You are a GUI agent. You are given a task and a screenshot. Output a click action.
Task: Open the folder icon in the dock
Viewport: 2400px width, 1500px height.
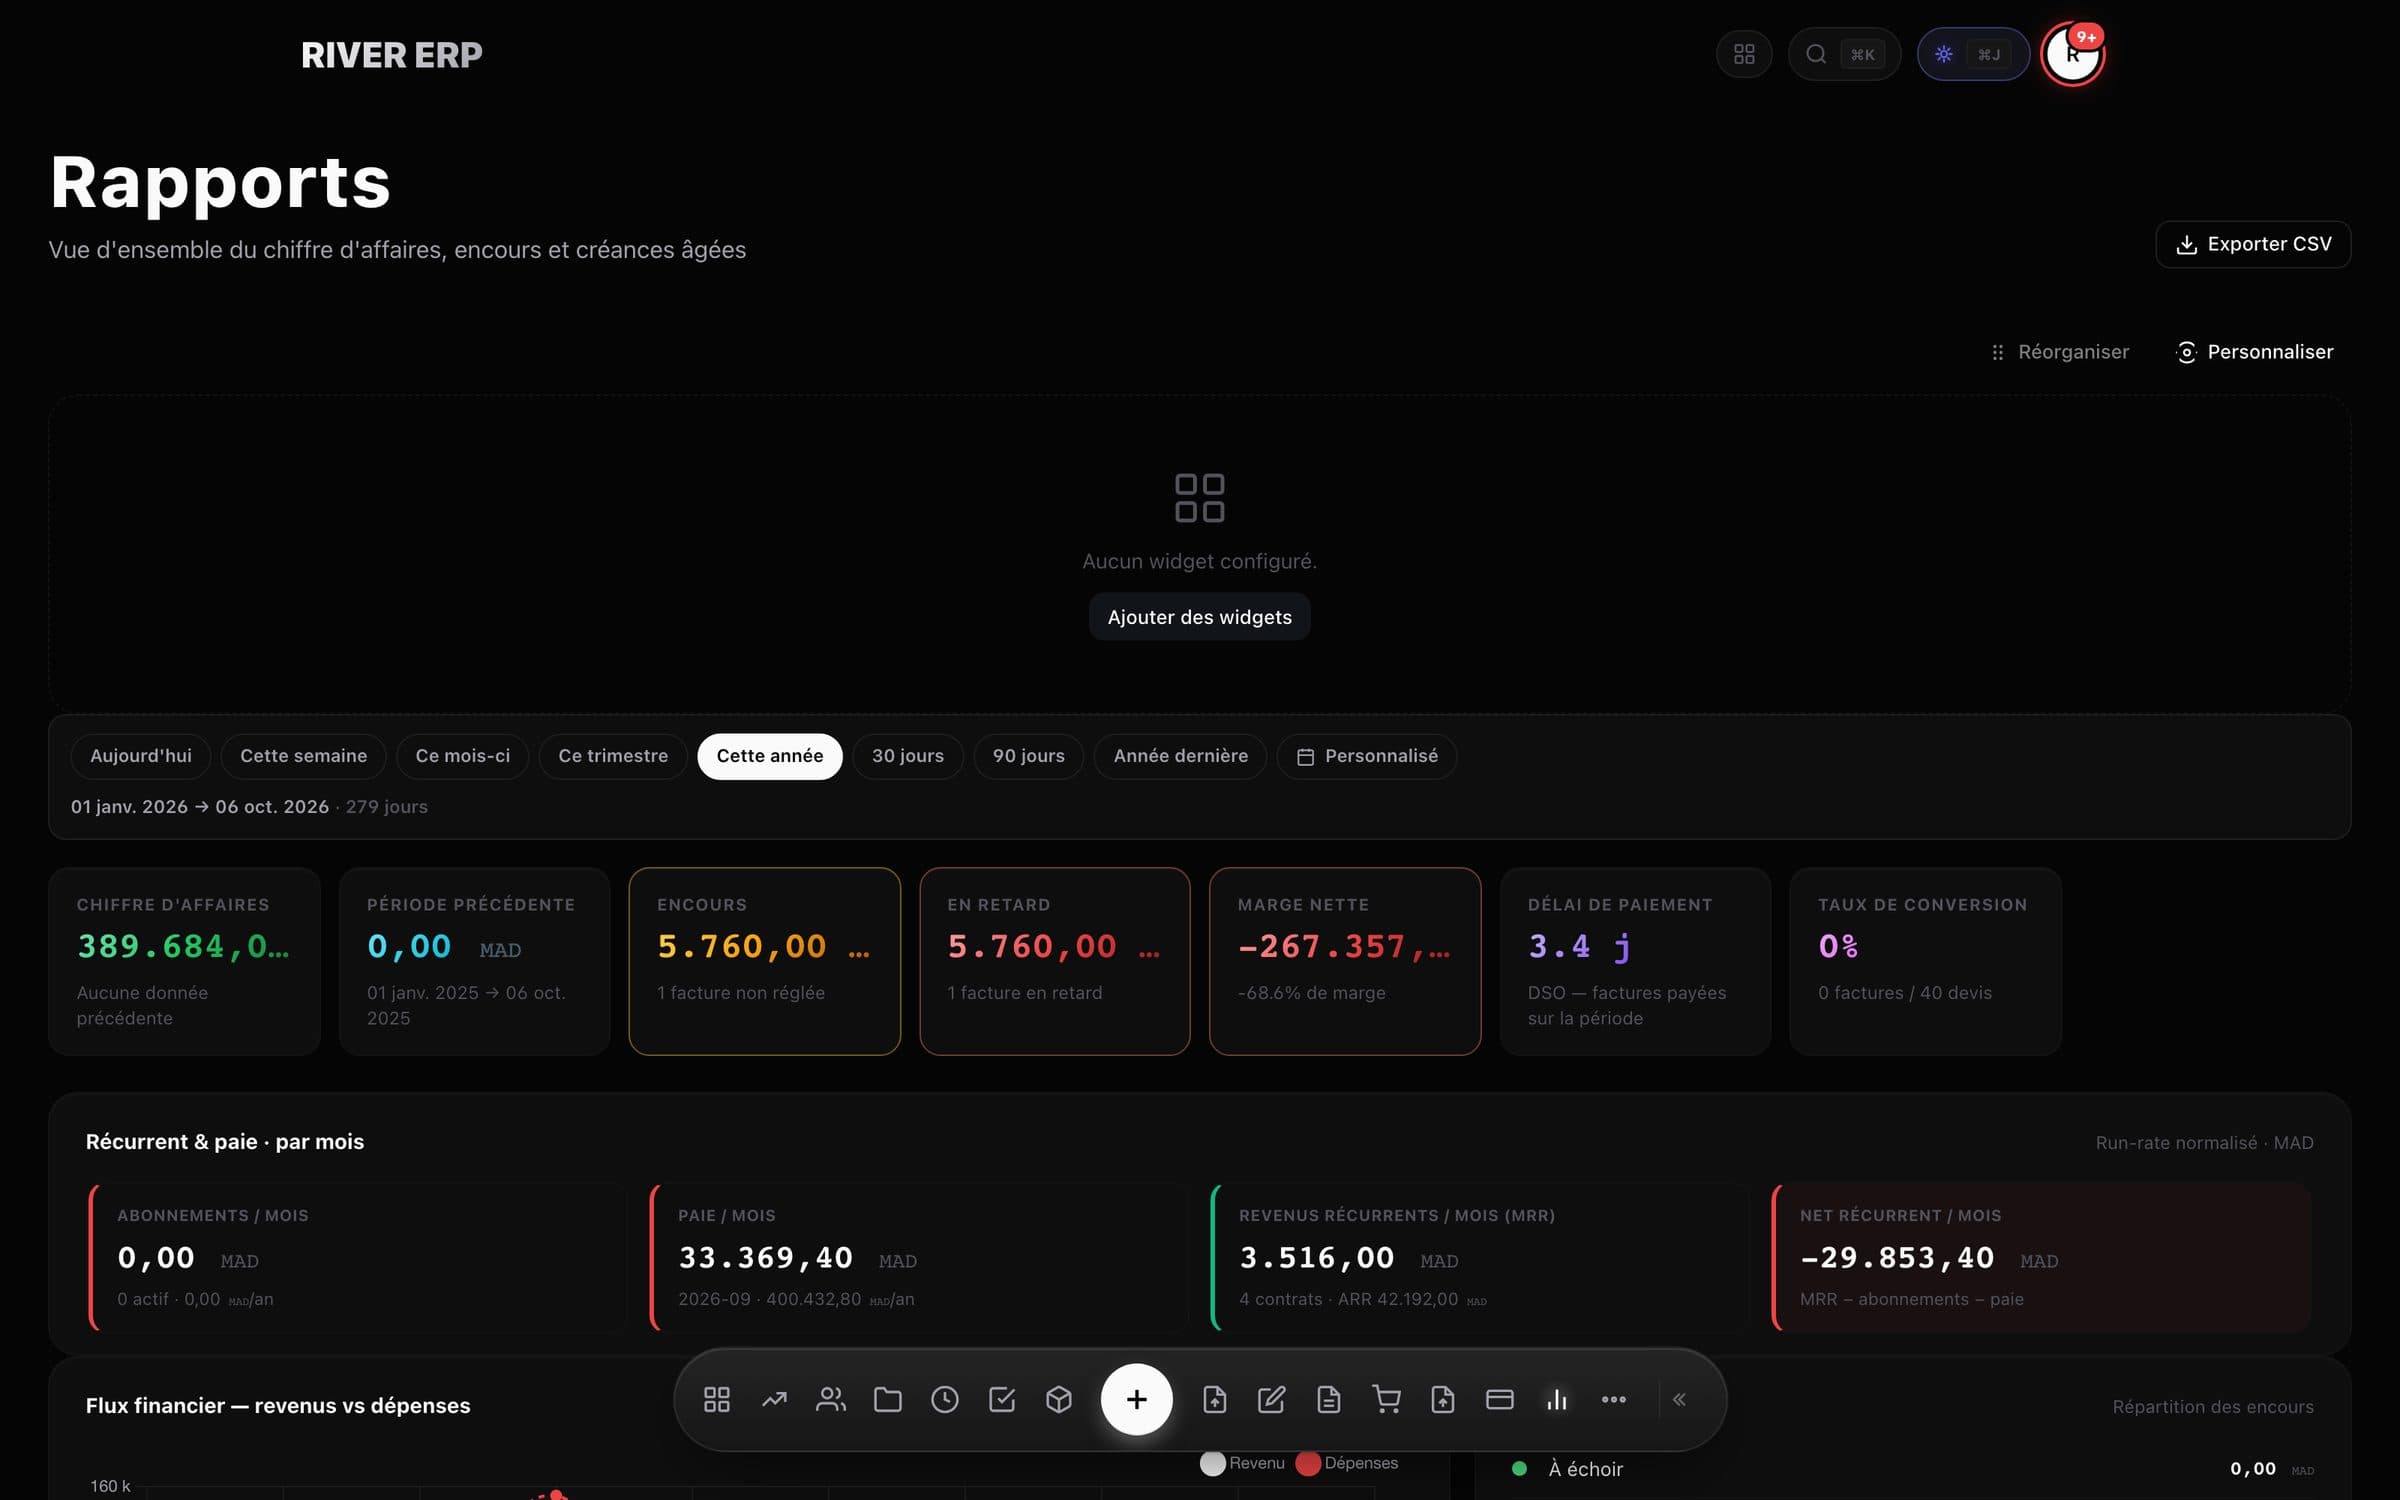[x=887, y=1399]
